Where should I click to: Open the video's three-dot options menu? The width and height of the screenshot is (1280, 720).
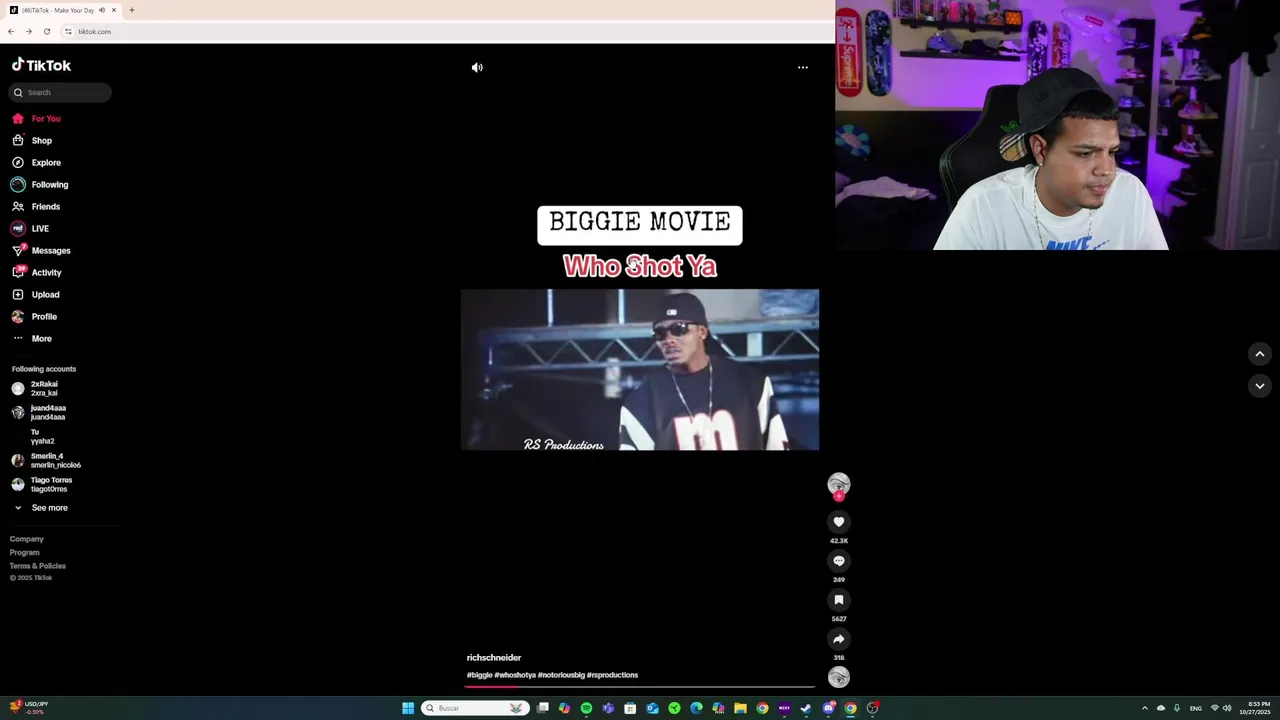click(802, 67)
